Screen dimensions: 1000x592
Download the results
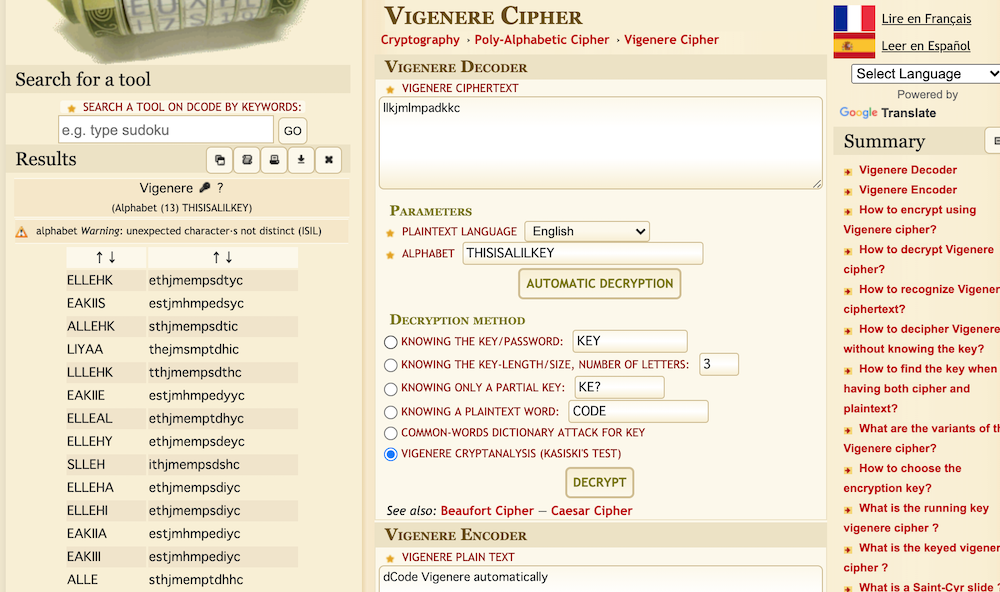[x=301, y=160]
